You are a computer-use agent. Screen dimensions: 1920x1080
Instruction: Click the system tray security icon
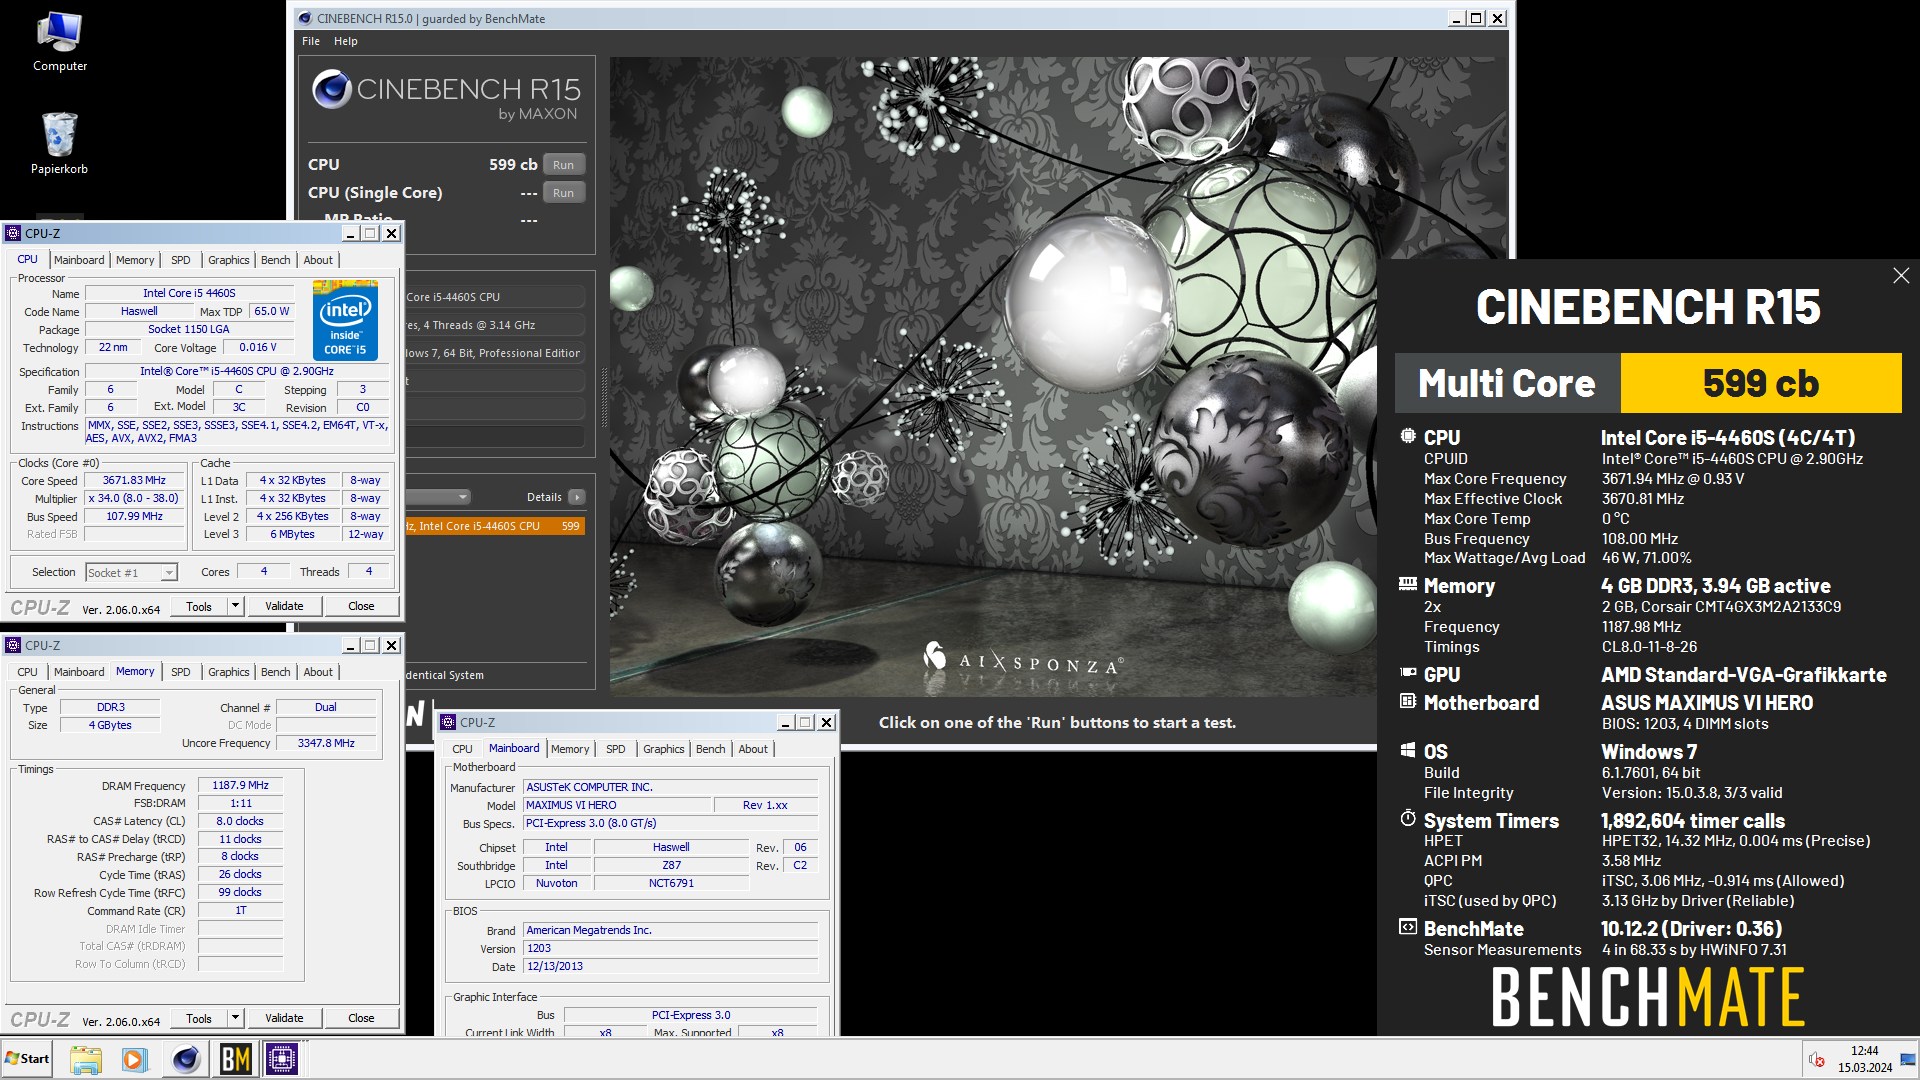[1817, 1060]
